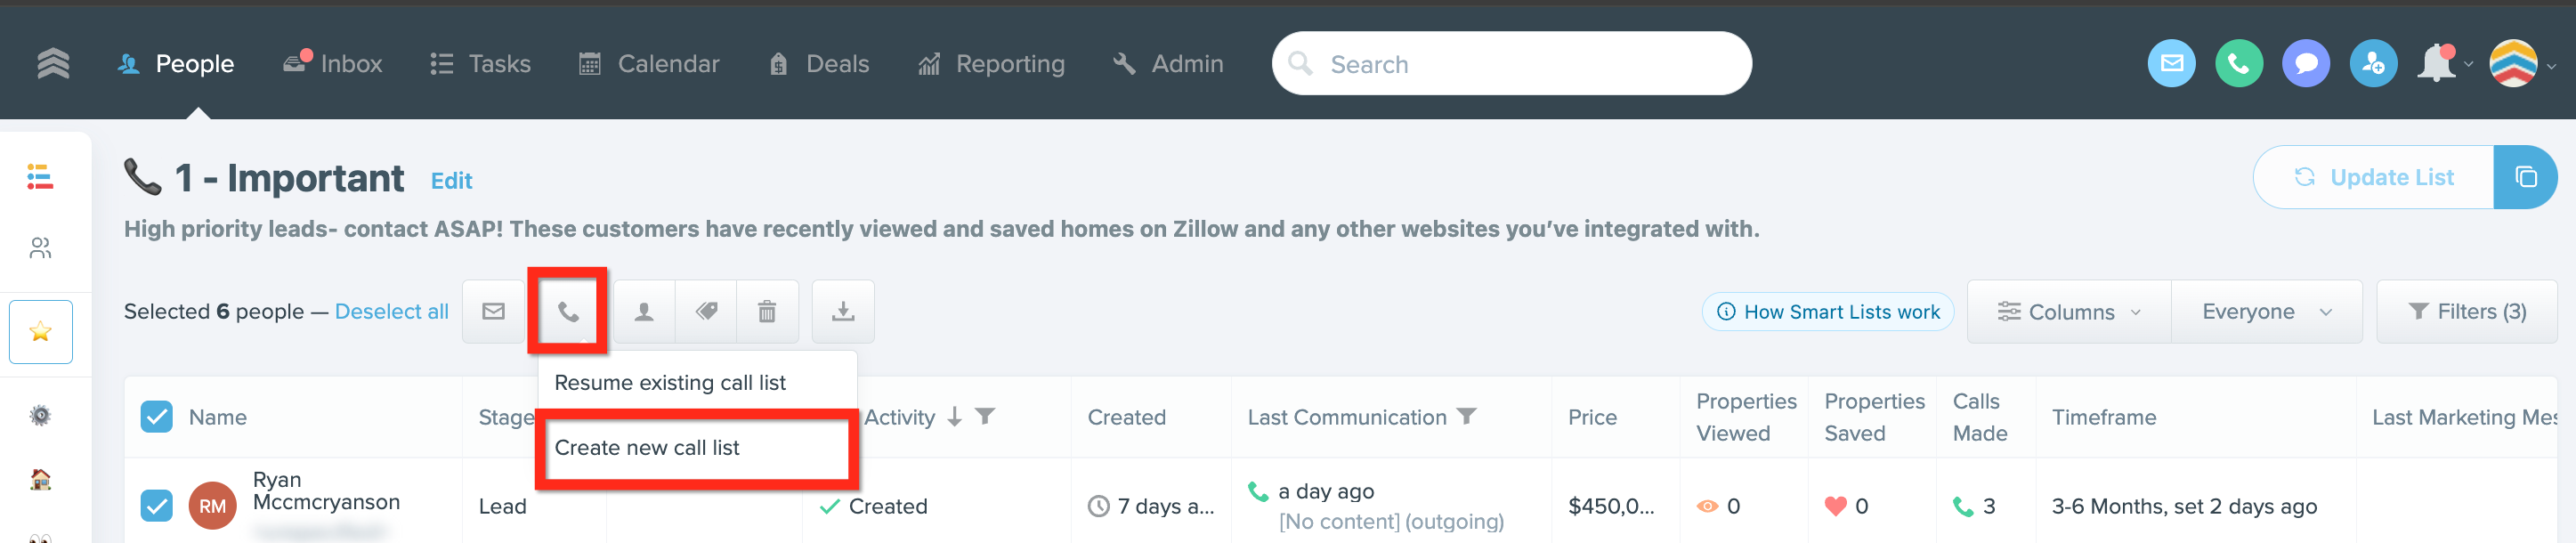The width and height of the screenshot is (2576, 543).
Task: Click the Update List button
Action: point(2373,178)
